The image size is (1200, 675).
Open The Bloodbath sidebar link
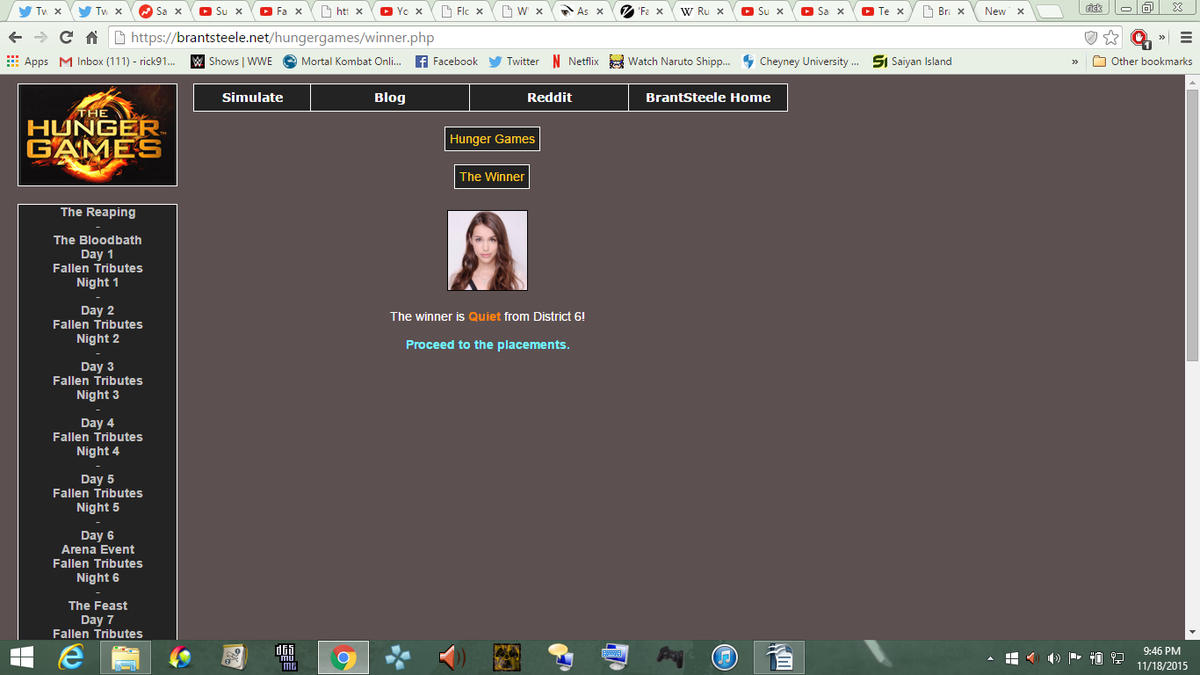tap(98, 240)
